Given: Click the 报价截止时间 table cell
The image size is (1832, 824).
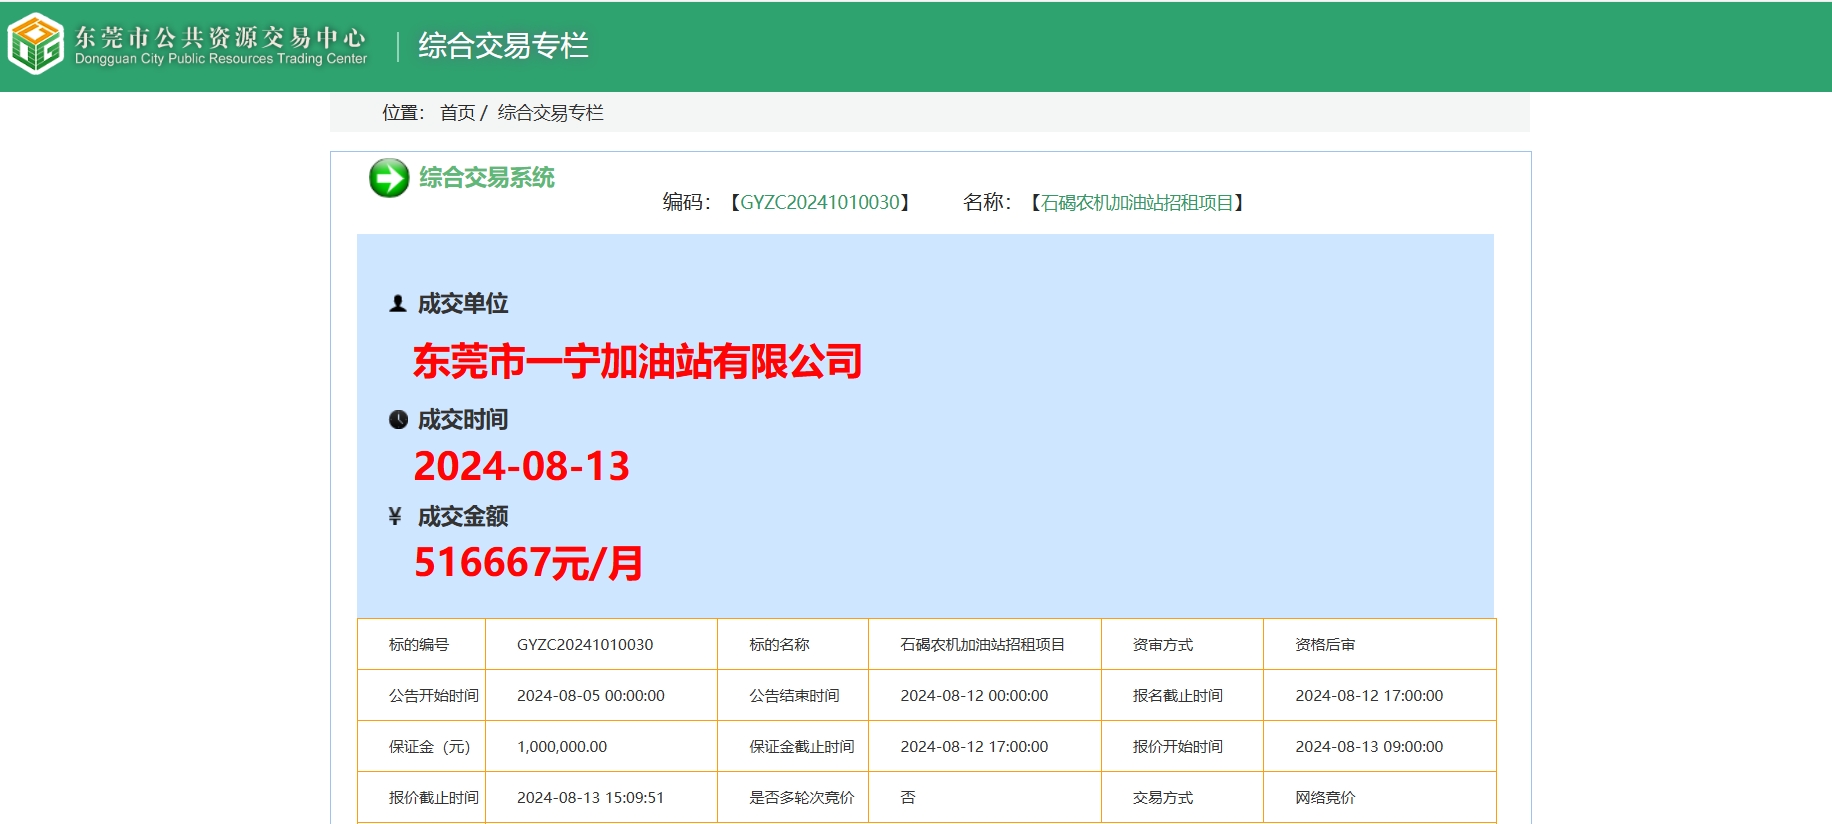Looking at the screenshot, I should tap(421, 798).
